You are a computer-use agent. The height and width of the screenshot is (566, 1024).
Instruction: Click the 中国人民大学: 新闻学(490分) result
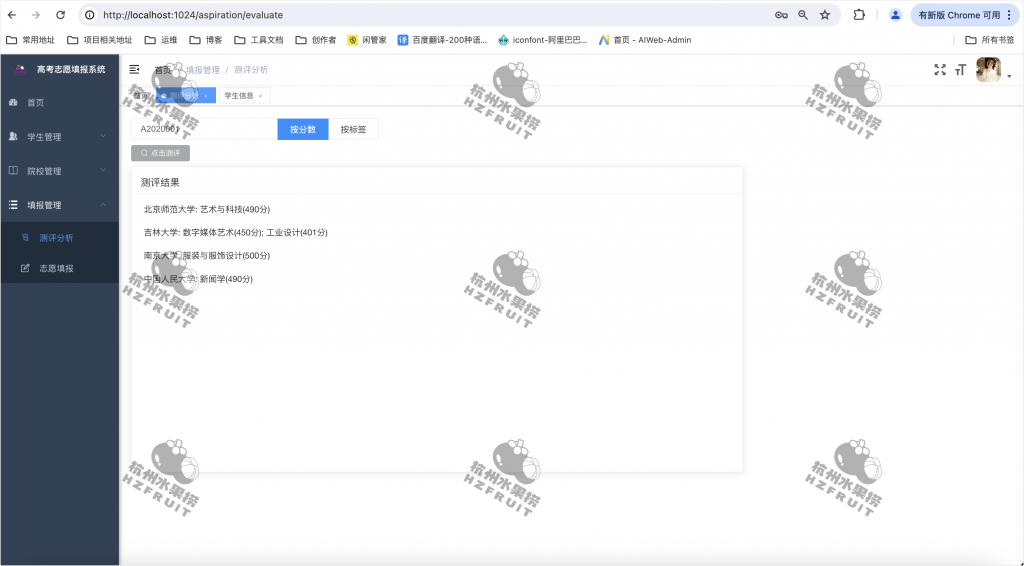click(199, 279)
